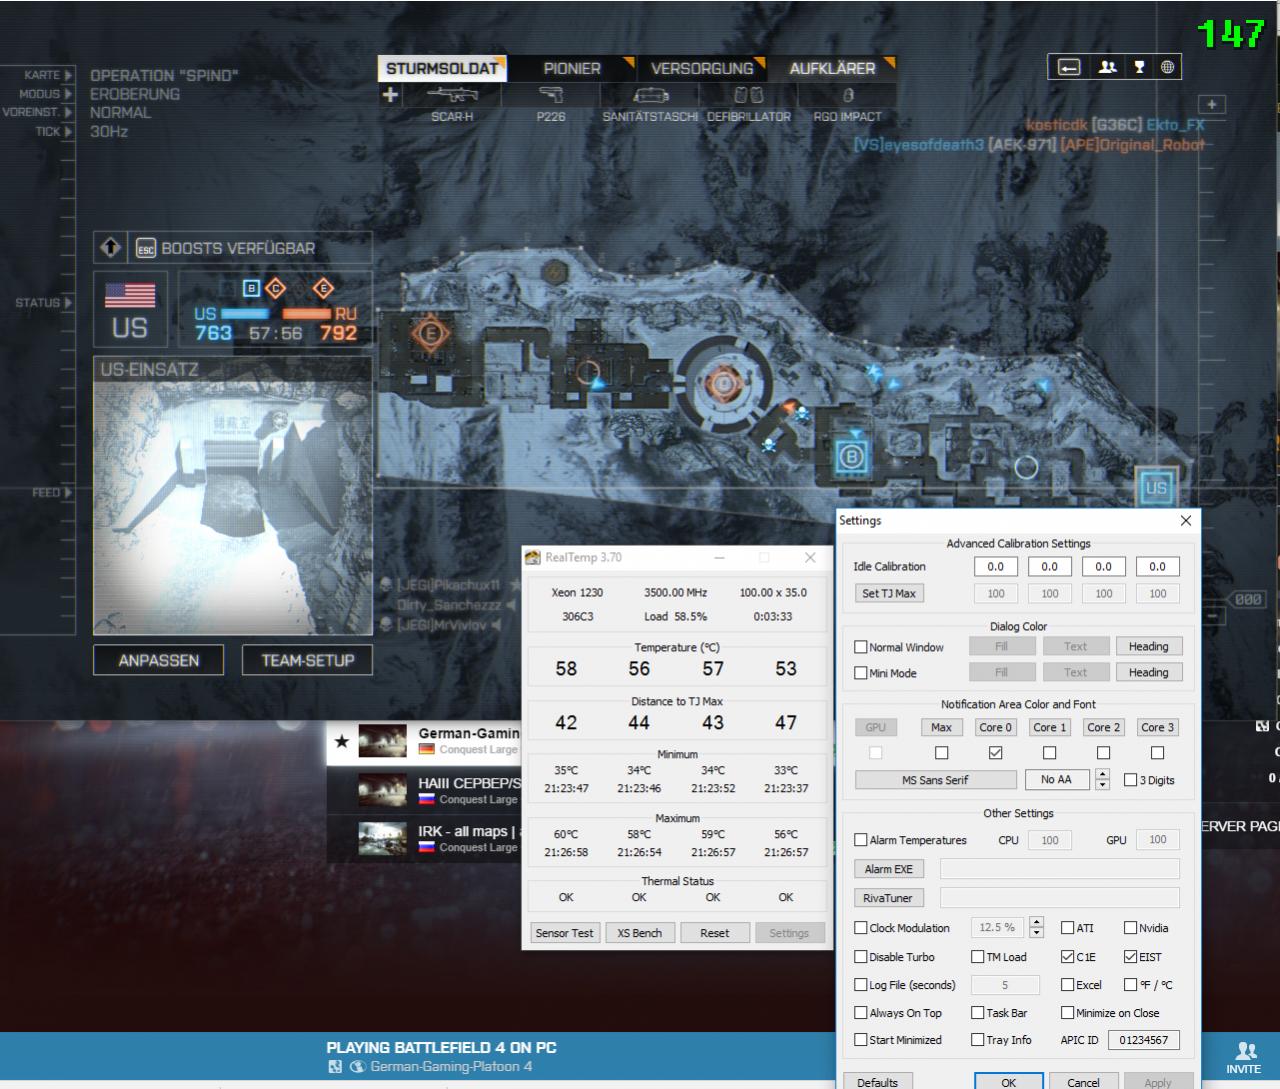
Task: Expand the Modus sidebar arrow
Action: [x=69, y=94]
